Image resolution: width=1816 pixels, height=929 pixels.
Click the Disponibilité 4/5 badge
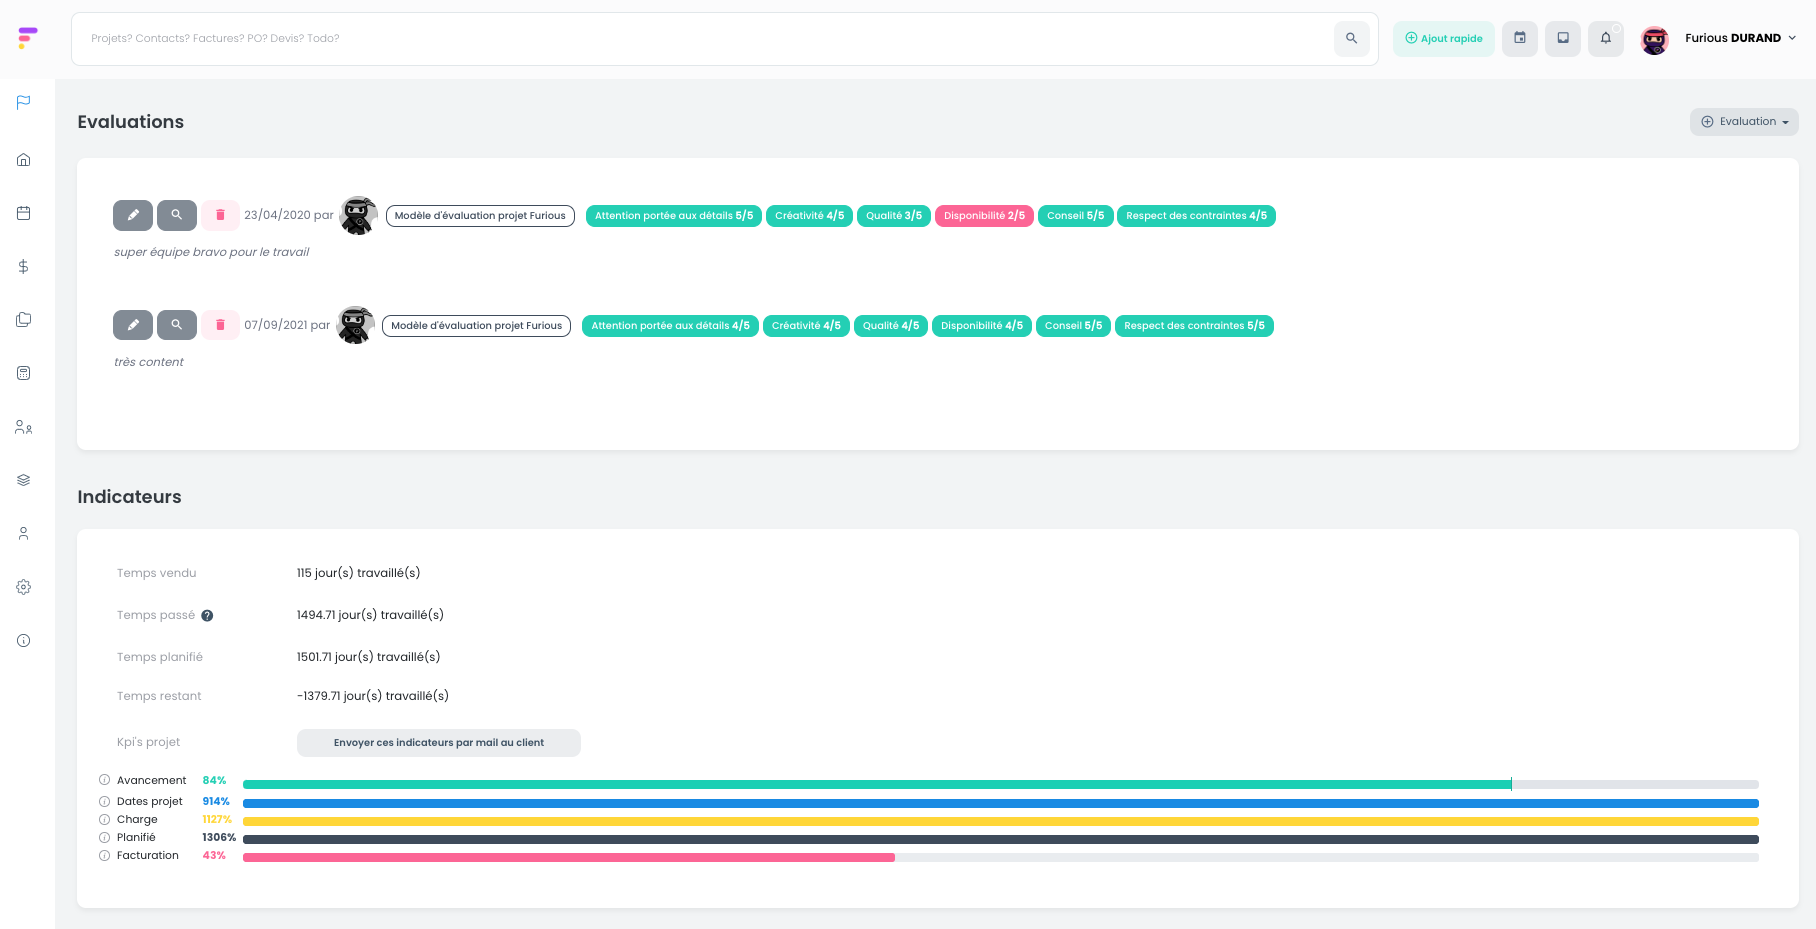click(982, 326)
